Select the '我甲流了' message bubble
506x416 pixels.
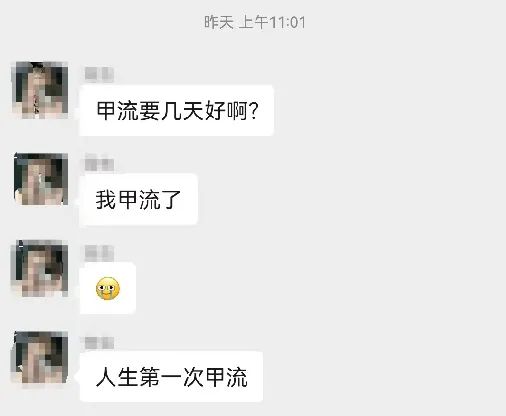coord(139,199)
